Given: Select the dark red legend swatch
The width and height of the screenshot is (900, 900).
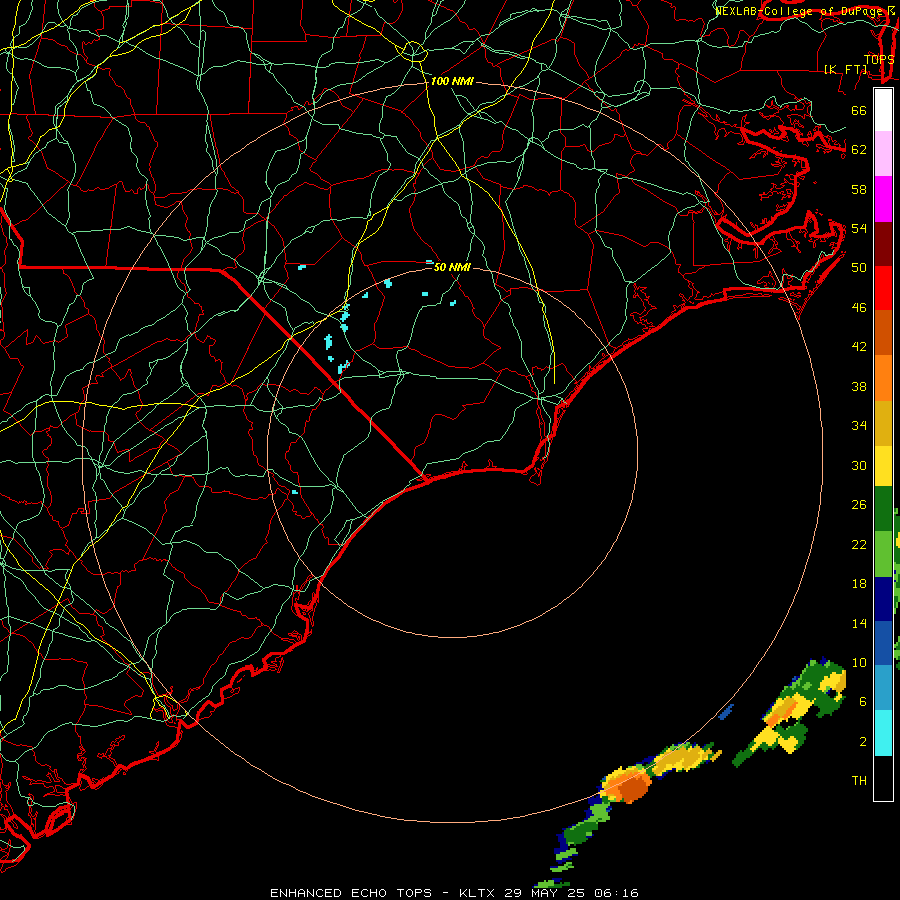Looking at the screenshot, I should click(883, 243).
